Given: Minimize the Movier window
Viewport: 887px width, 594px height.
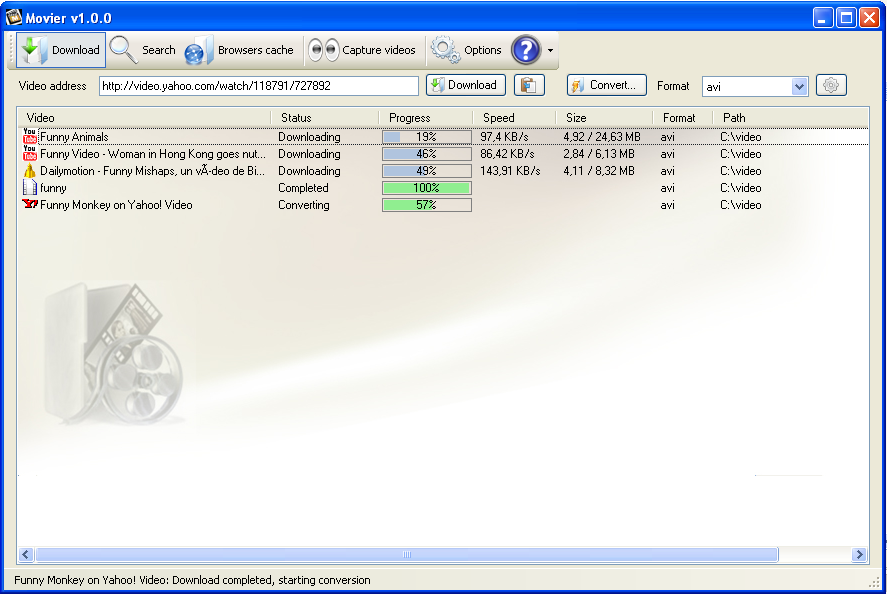Looking at the screenshot, I should click(823, 18).
